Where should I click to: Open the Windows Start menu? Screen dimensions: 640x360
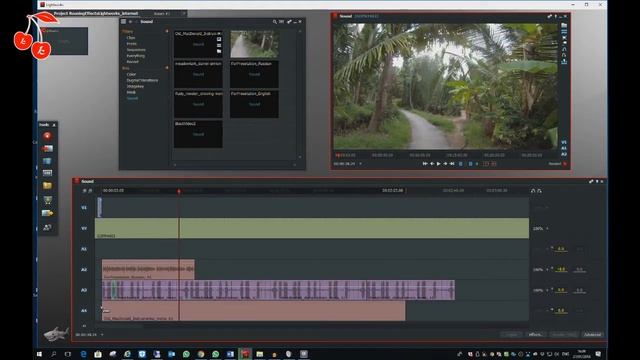[x=40, y=354]
